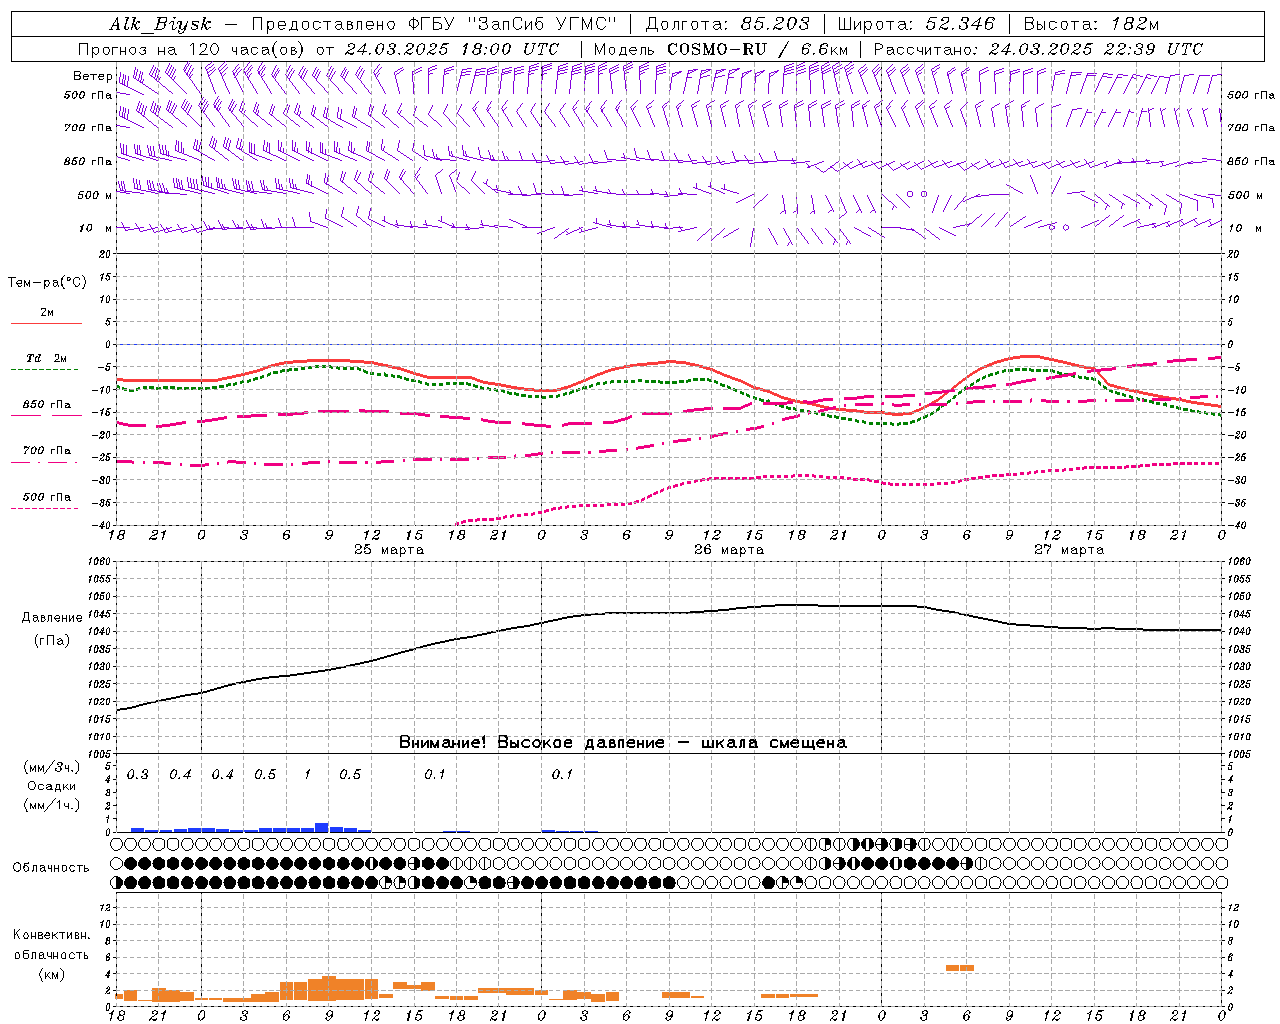Screen dimensions: 1280x1024
Task: Click the station name Alk_Biysk in header
Action: tap(161, 24)
